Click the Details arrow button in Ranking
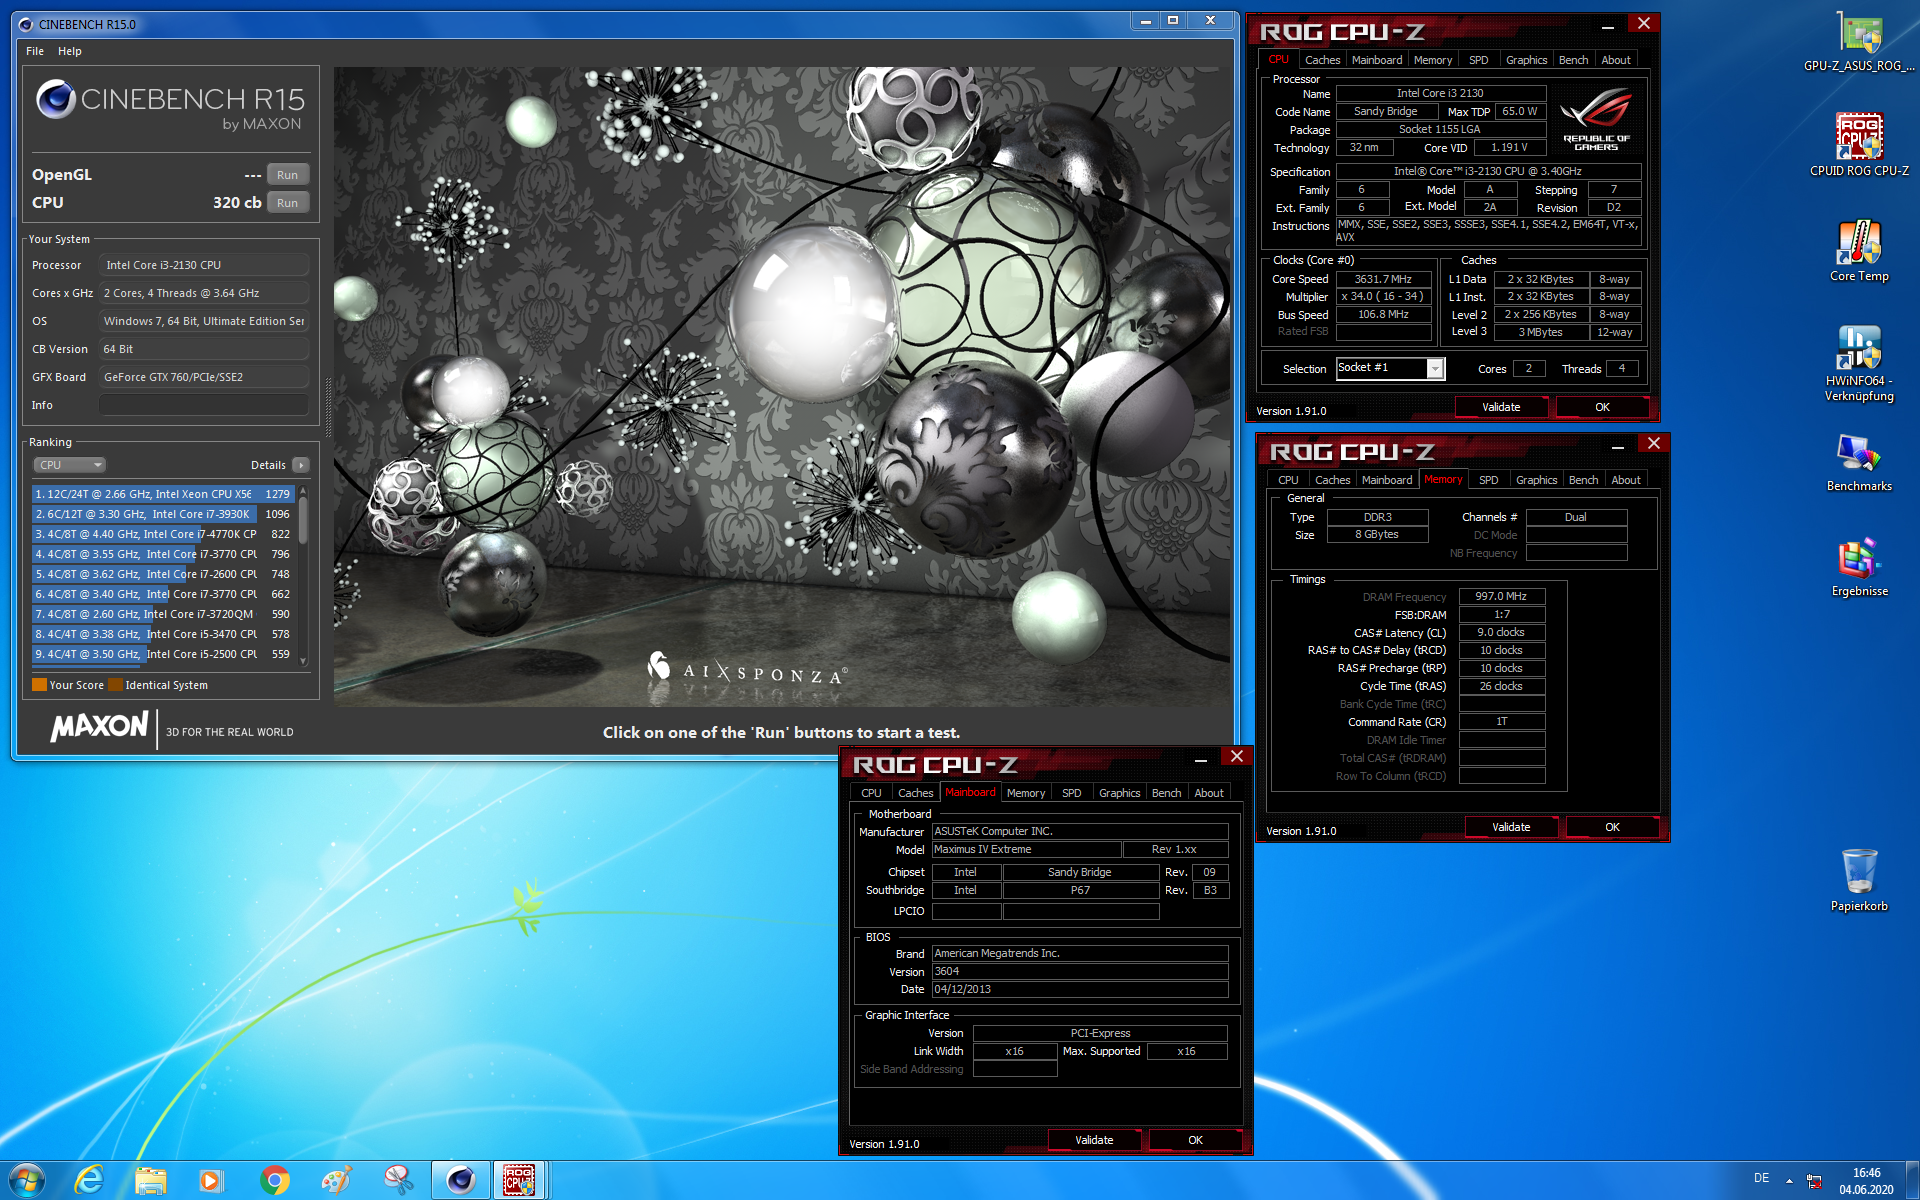The height and width of the screenshot is (1200, 1920). tap(300, 465)
